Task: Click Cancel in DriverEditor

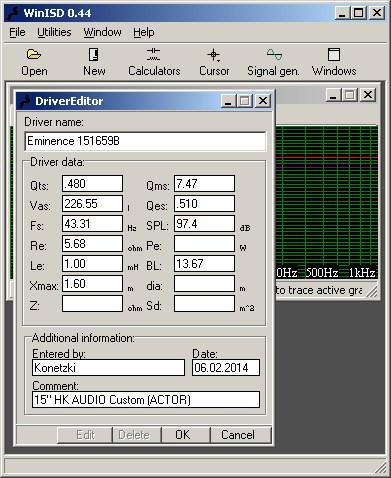Action: click(241, 435)
